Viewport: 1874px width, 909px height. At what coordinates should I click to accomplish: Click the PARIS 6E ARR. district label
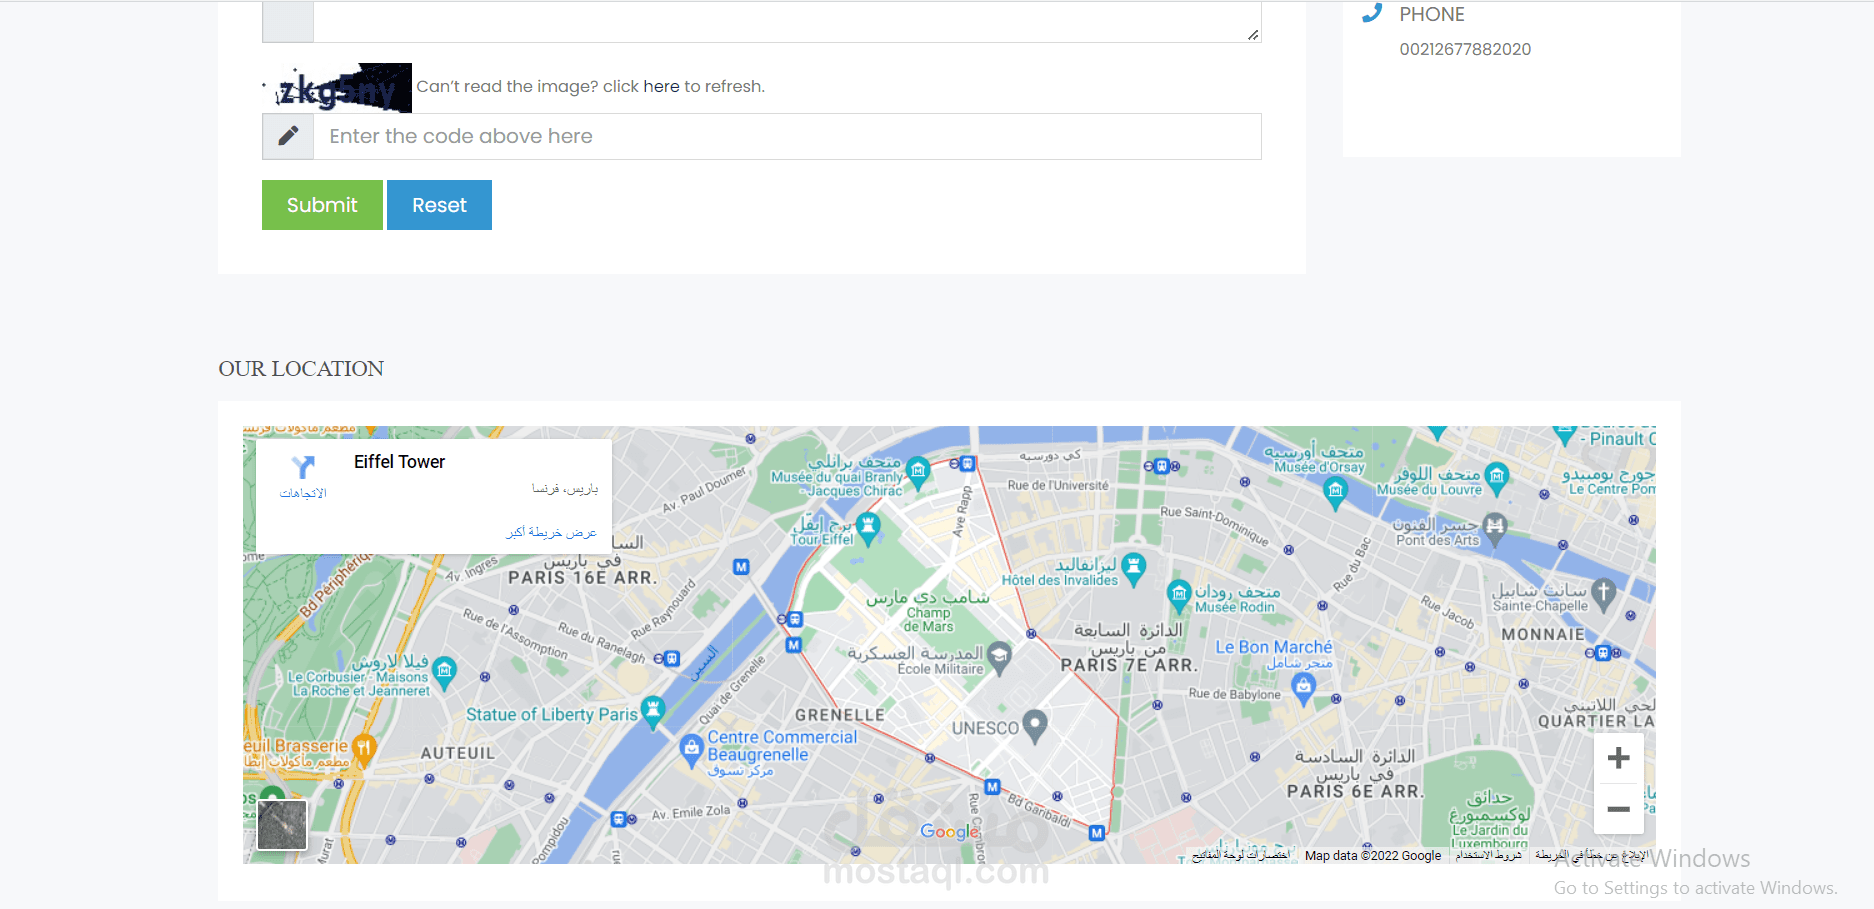click(x=1355, y=792)
